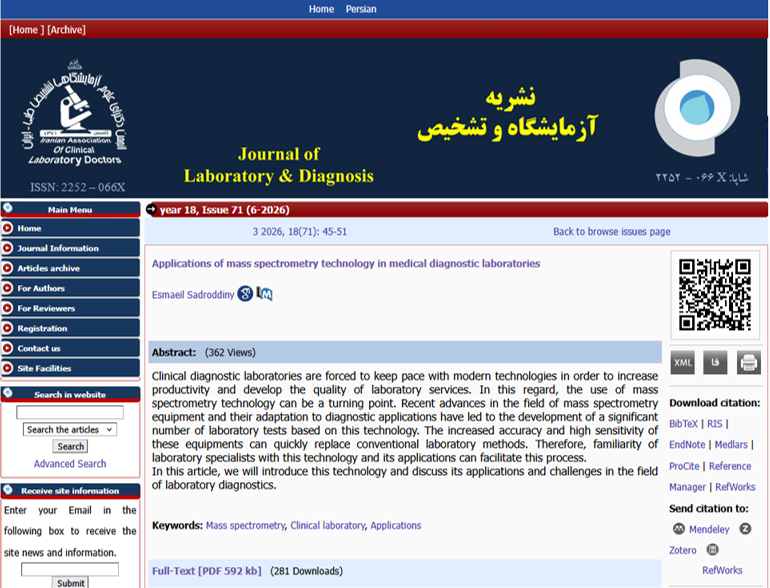Download citation for EndNote
The height and width of the screenshot is (588, 770).
tap(687, 445)
